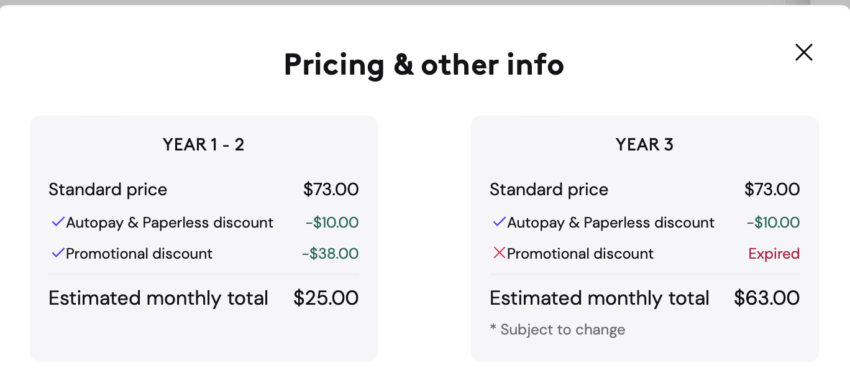This screenshot has height=388, width=850.
Task: Click the Subject to change footnote
Action: click(557, 329)
